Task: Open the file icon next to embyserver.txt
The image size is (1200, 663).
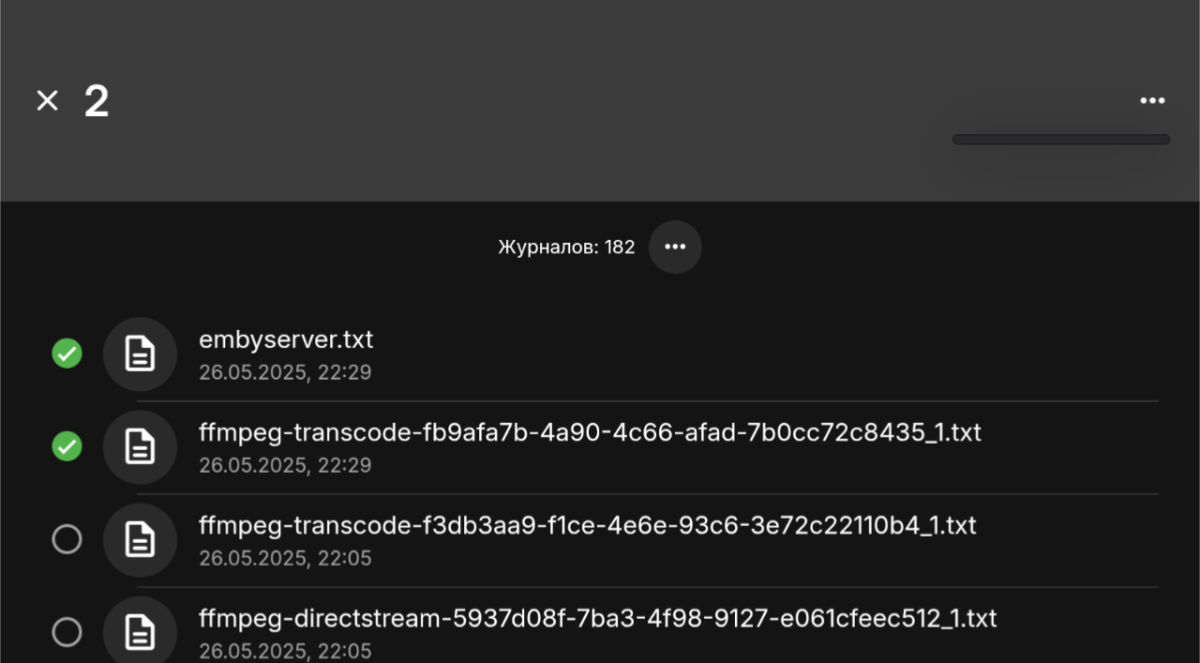Action: [x=140, y=354]
